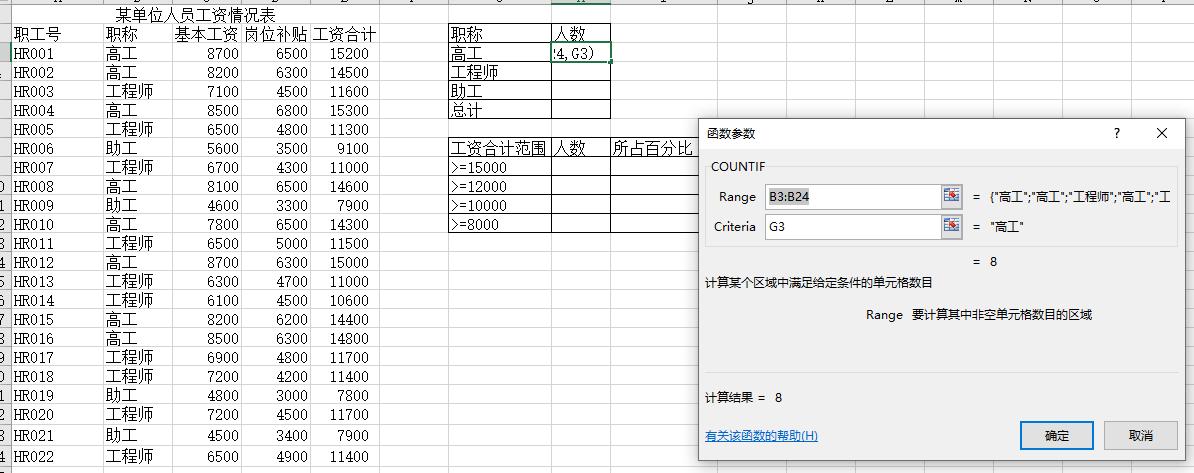Select the 总计 cell
The height and width of the screenshot is (473, 1194).
click(x=500, y=110)
